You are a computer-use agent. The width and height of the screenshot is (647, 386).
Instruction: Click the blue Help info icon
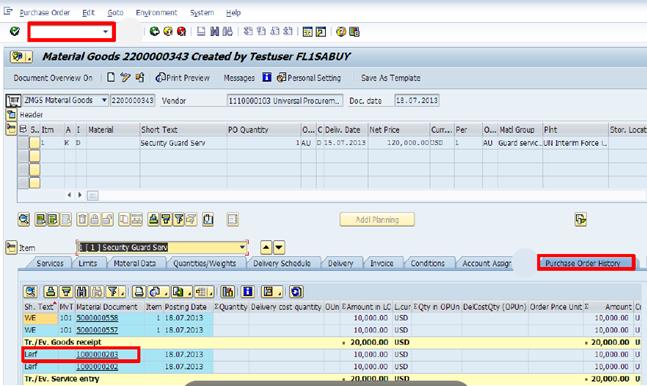tap(267, 77)
